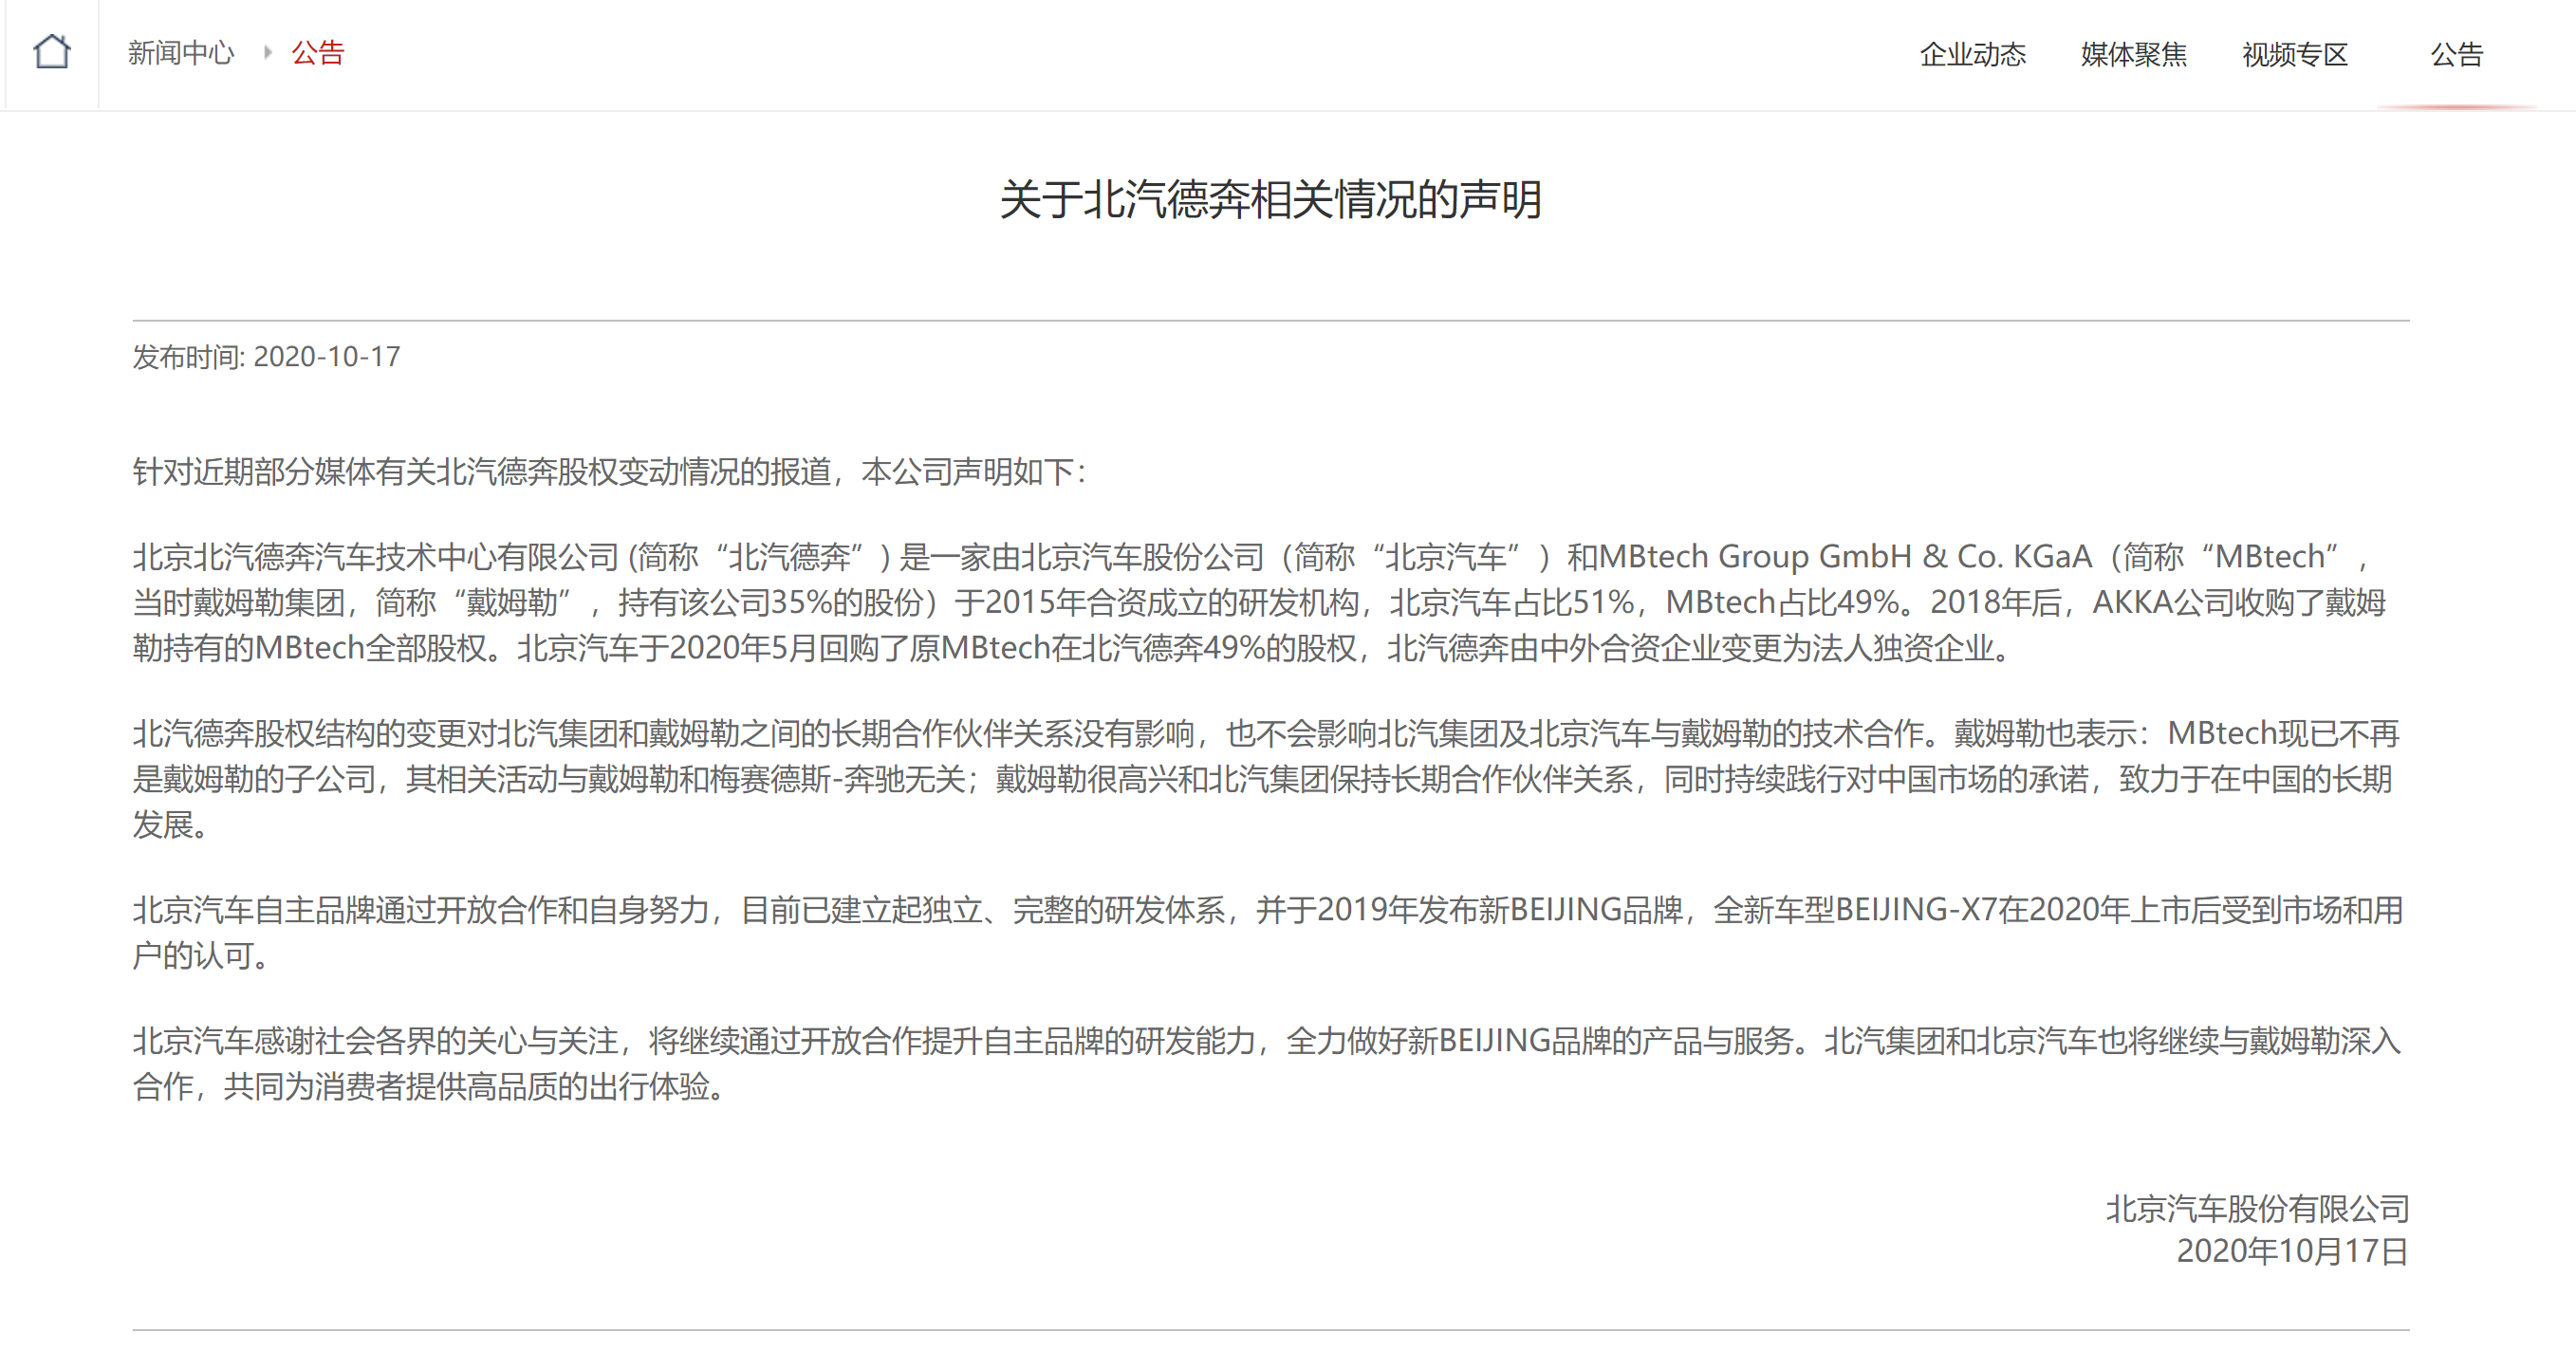The width and height of the screenshot is (2576, 1351).
Task: Click the red 公告 breadcrumb link
Action: (318, 53)
